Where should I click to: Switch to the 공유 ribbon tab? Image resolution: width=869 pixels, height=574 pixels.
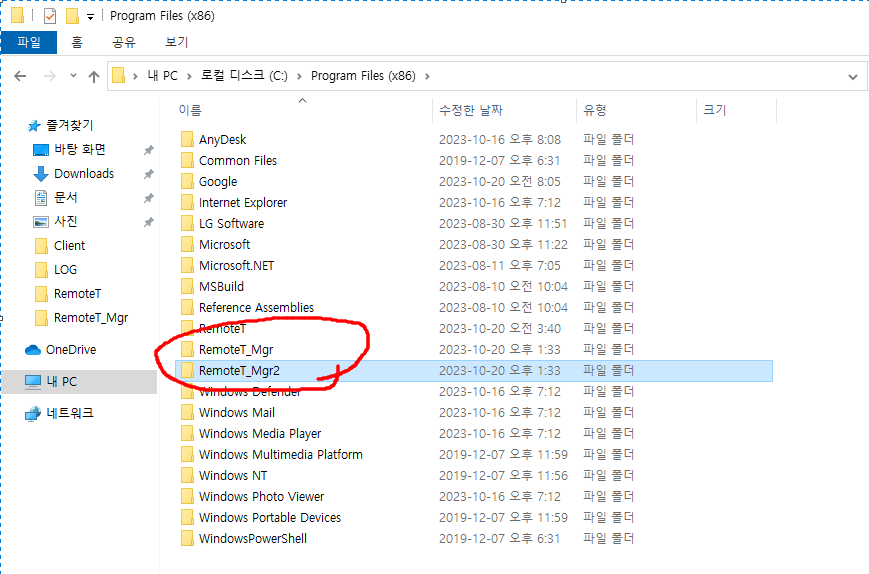[x=124, y=42]
